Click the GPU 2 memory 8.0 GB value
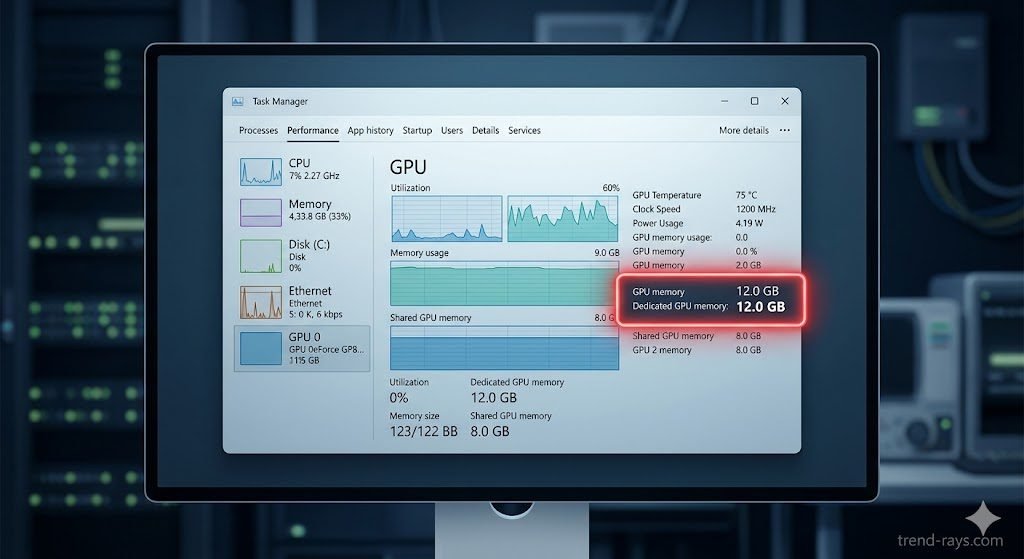 748,350
